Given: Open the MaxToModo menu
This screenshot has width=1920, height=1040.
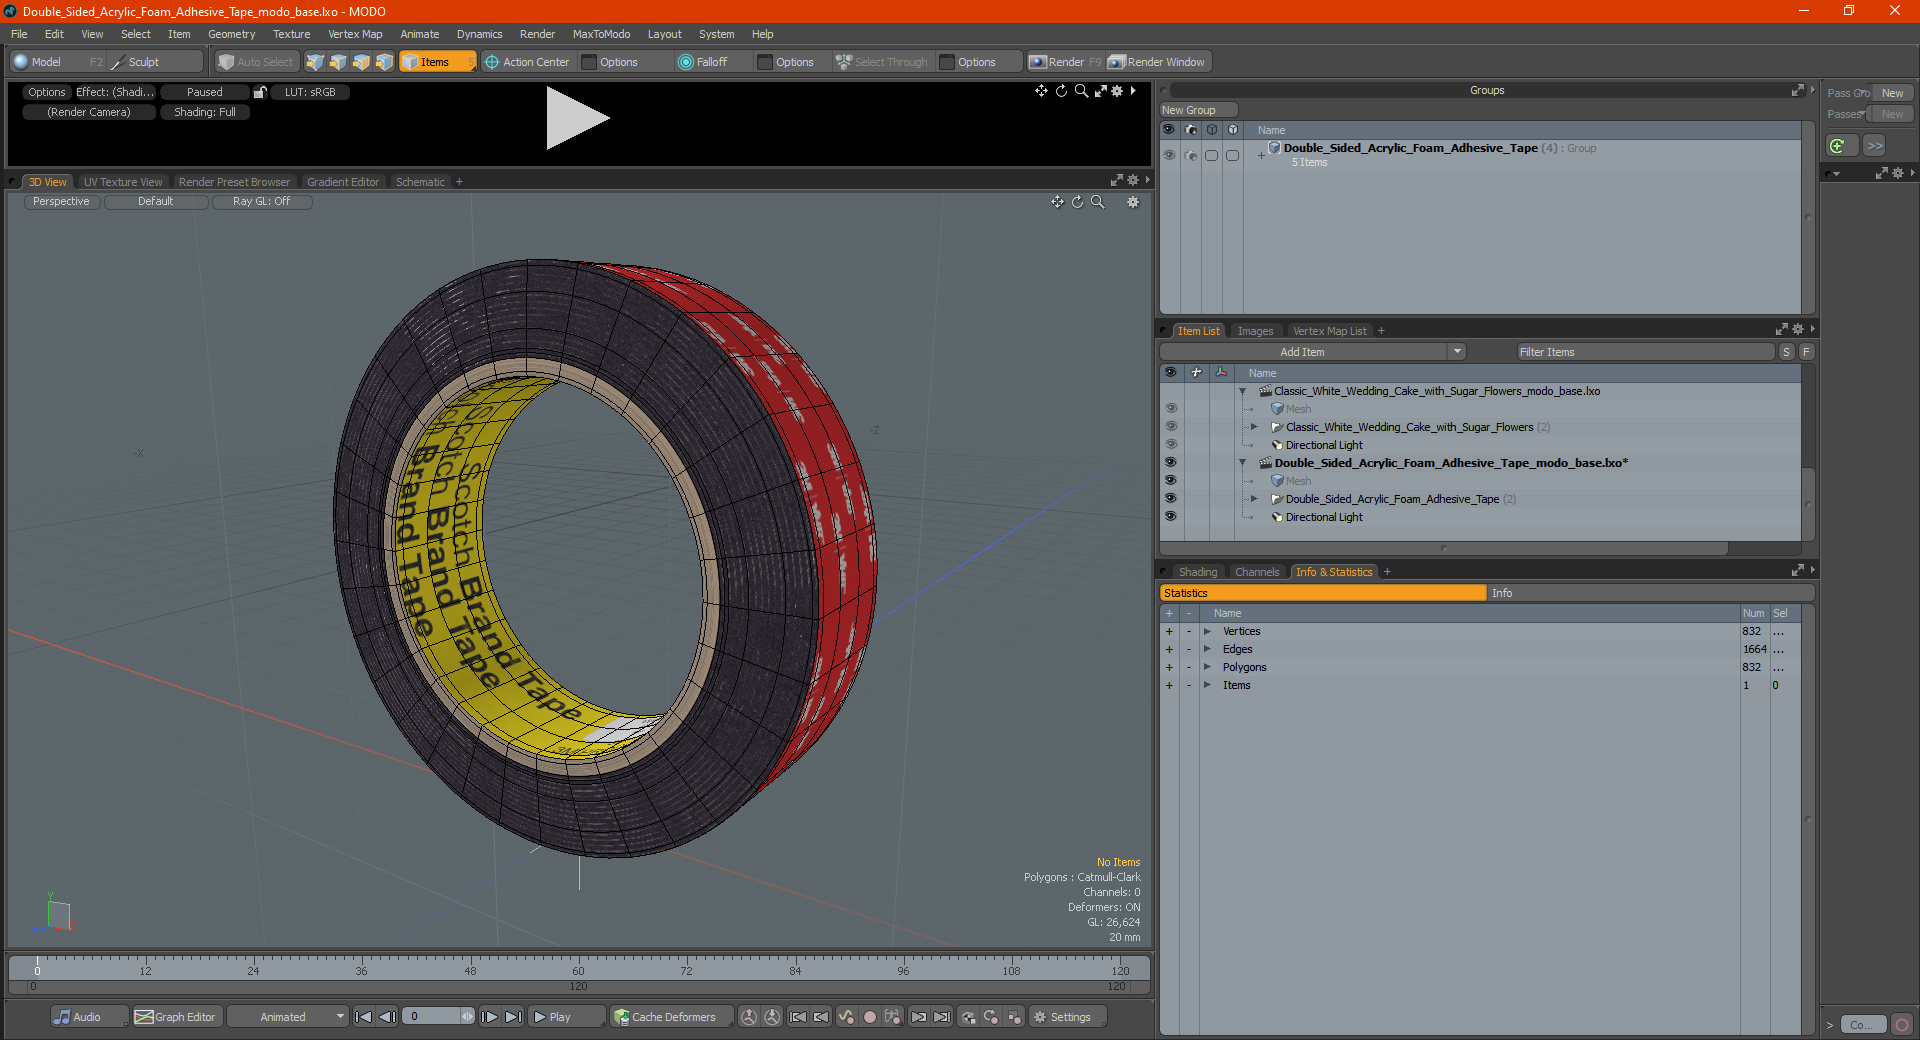Looking at the screenshot, I should [x=601, y=34].
